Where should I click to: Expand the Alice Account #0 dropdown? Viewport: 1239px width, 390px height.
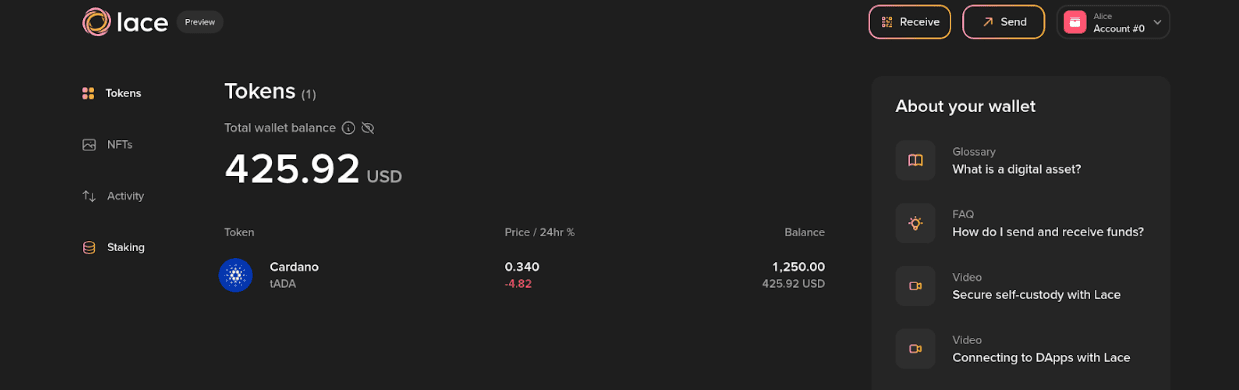(x=1113, y=22)
